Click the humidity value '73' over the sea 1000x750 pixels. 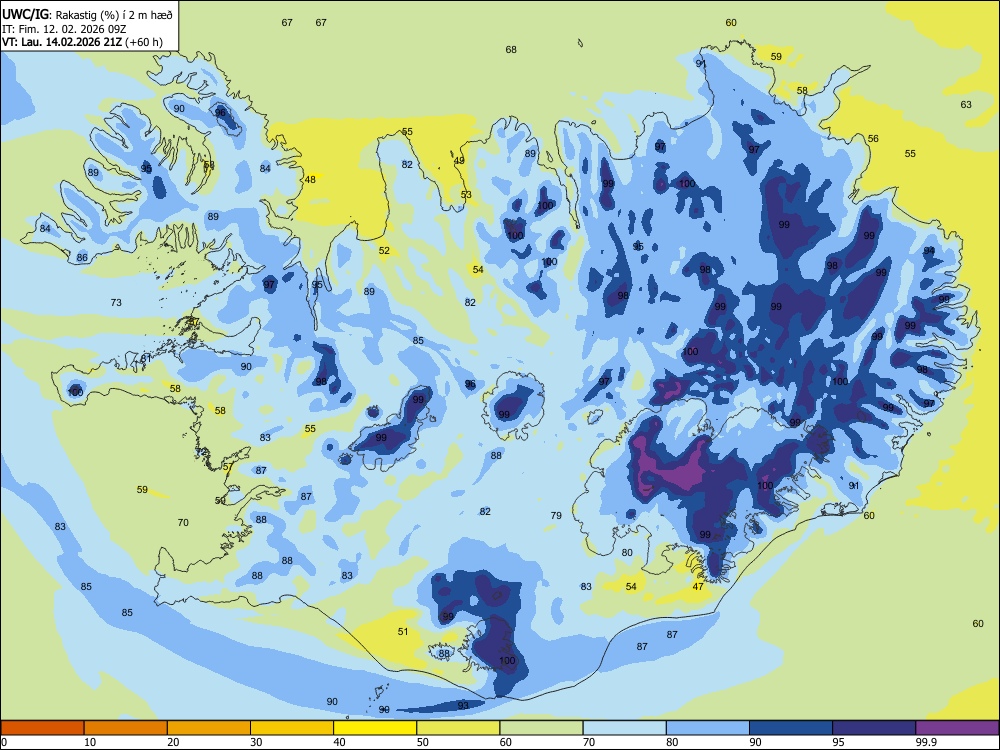point(116,302)
